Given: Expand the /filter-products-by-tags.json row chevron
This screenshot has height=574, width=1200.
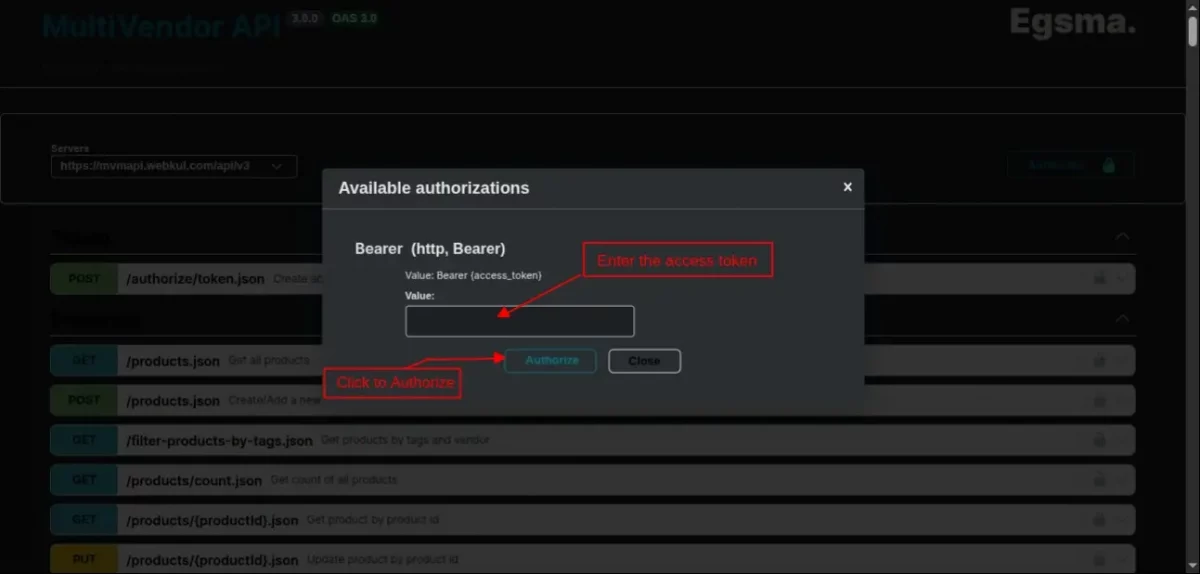Looking at the screenshot, I should pyautogui.click(x=1121, y=440).
